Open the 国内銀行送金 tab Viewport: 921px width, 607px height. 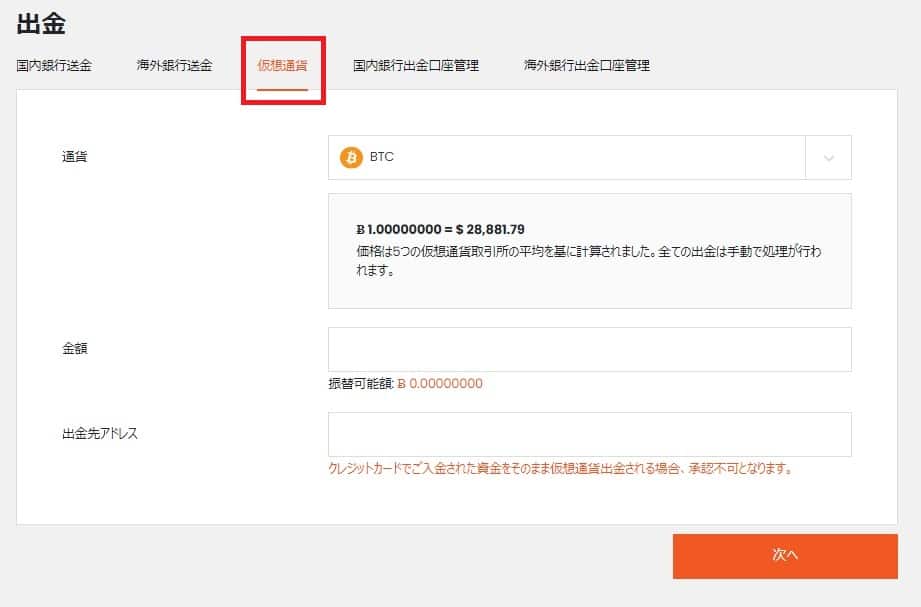point(53,65)
